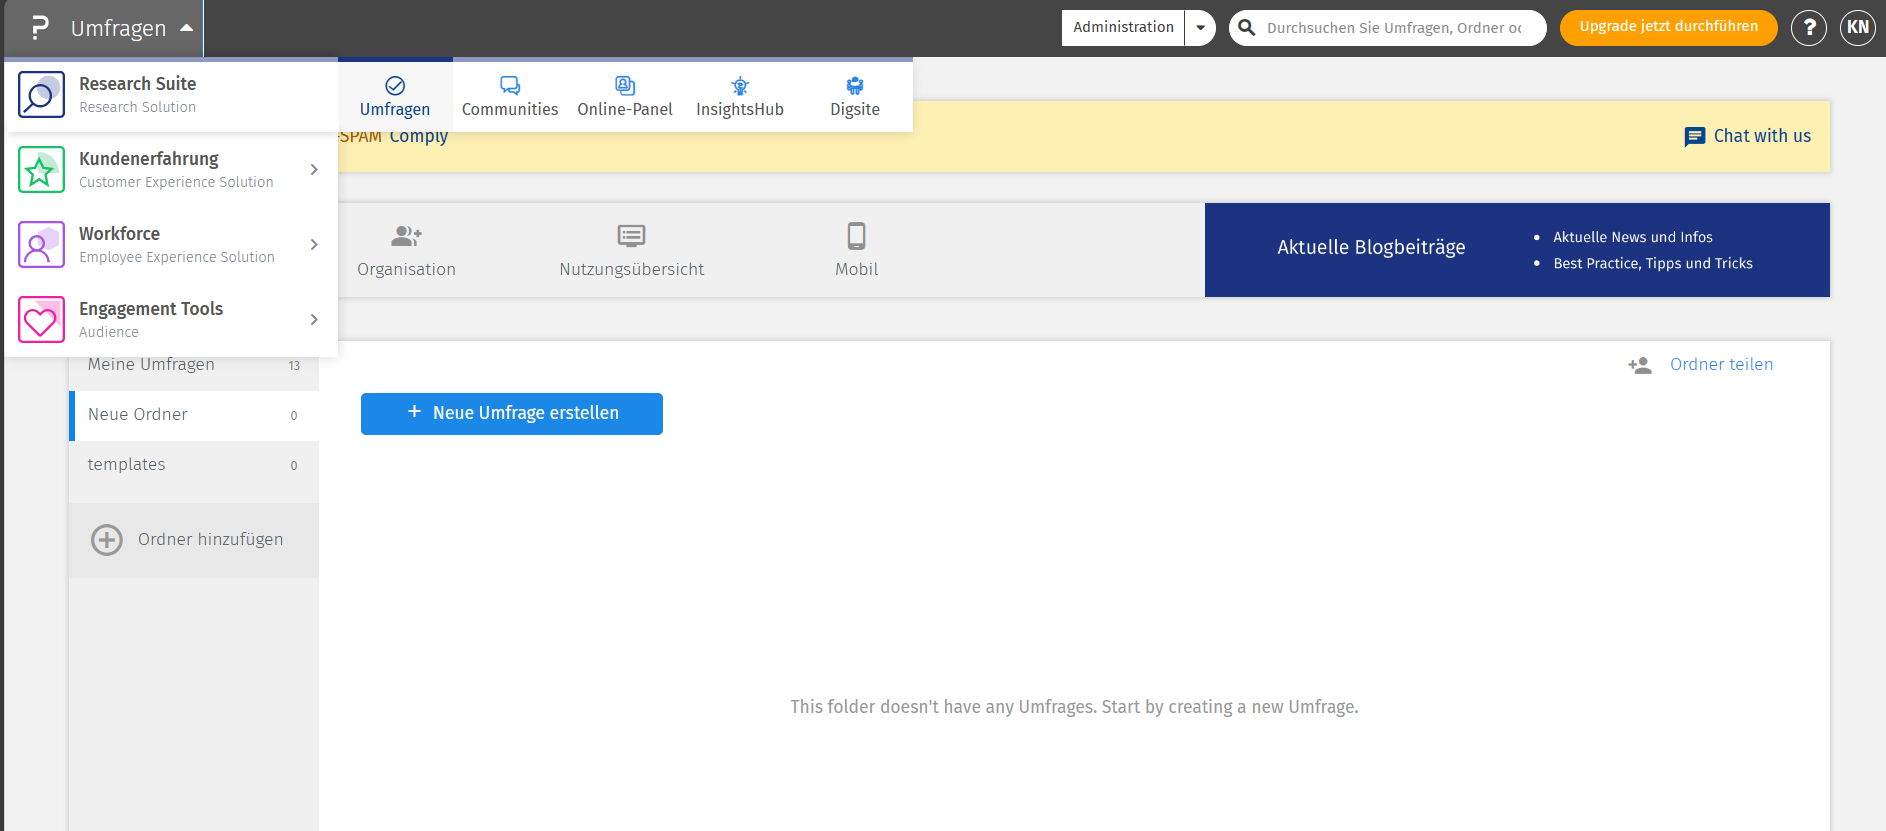Select the Neue Ordner folder
The image size is (1886, 831).
pos(194,415)
